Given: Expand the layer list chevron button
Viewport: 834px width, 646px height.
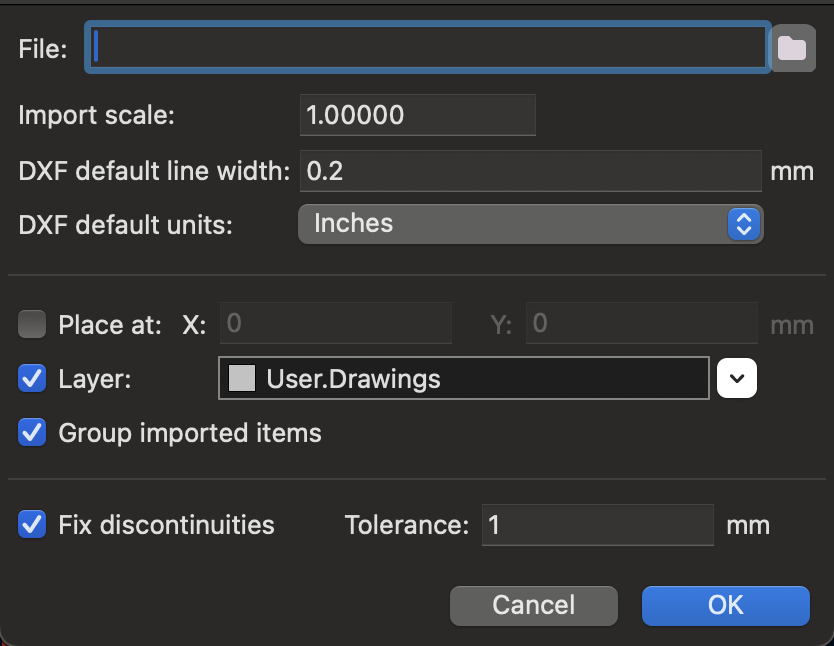Looking at the screenshot, I should pyautogui.click(x=737, y=378).
